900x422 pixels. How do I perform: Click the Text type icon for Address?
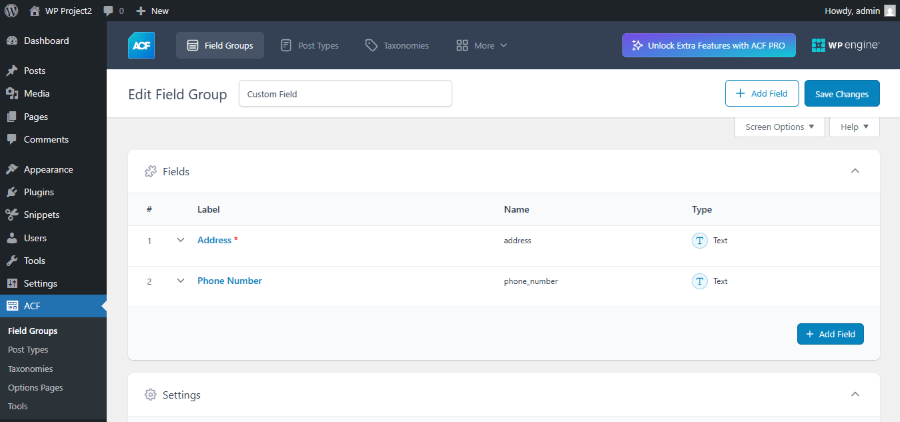pyautogui.click(x=700, y=241)
